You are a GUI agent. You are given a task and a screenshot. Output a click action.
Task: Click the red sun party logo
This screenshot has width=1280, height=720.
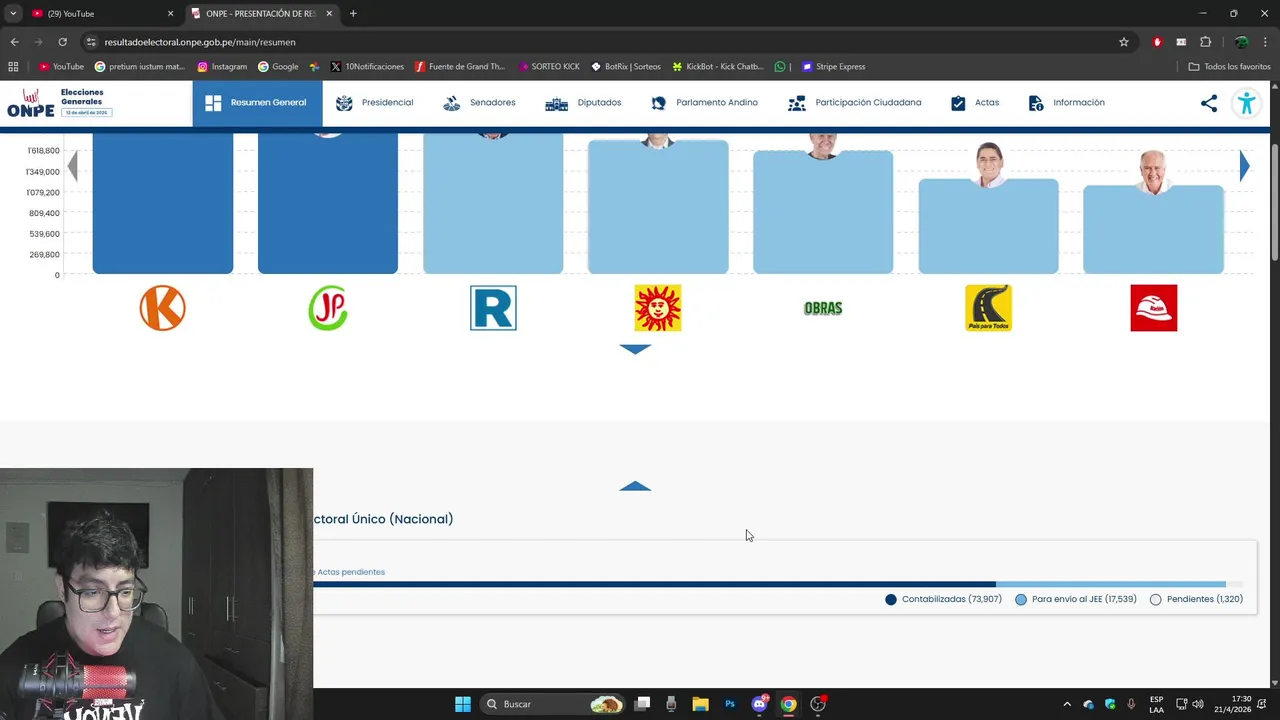[x=658, y=308]
